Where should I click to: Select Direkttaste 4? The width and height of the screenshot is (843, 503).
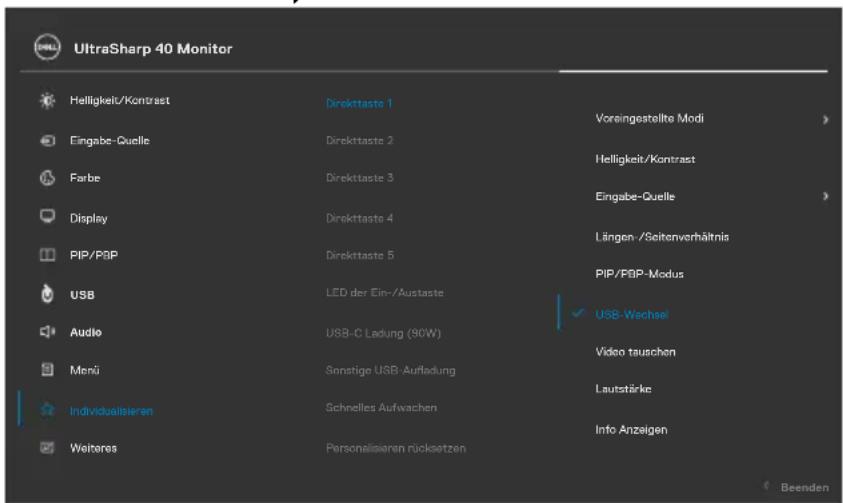point(360,219)
